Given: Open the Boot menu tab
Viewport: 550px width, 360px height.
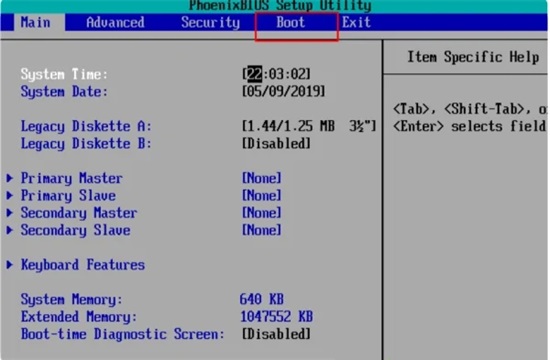Looking at the screenshot, I should pos(290,22).
